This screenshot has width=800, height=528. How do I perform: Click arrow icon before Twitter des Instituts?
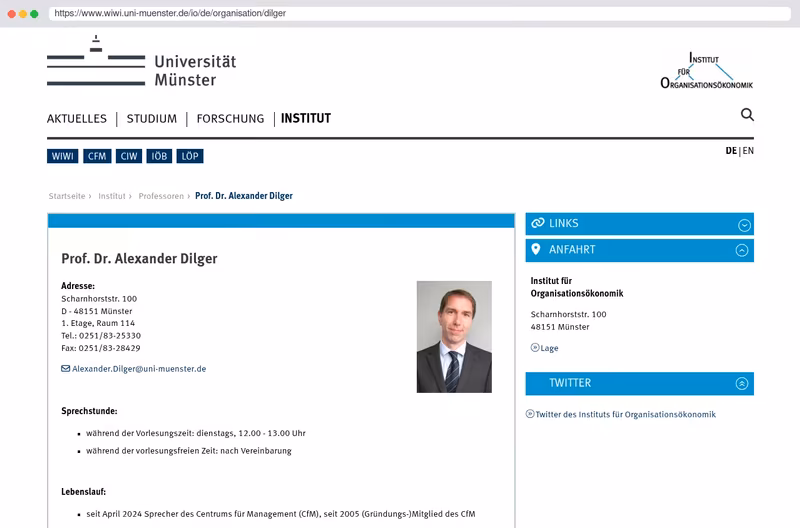[530, 414]
